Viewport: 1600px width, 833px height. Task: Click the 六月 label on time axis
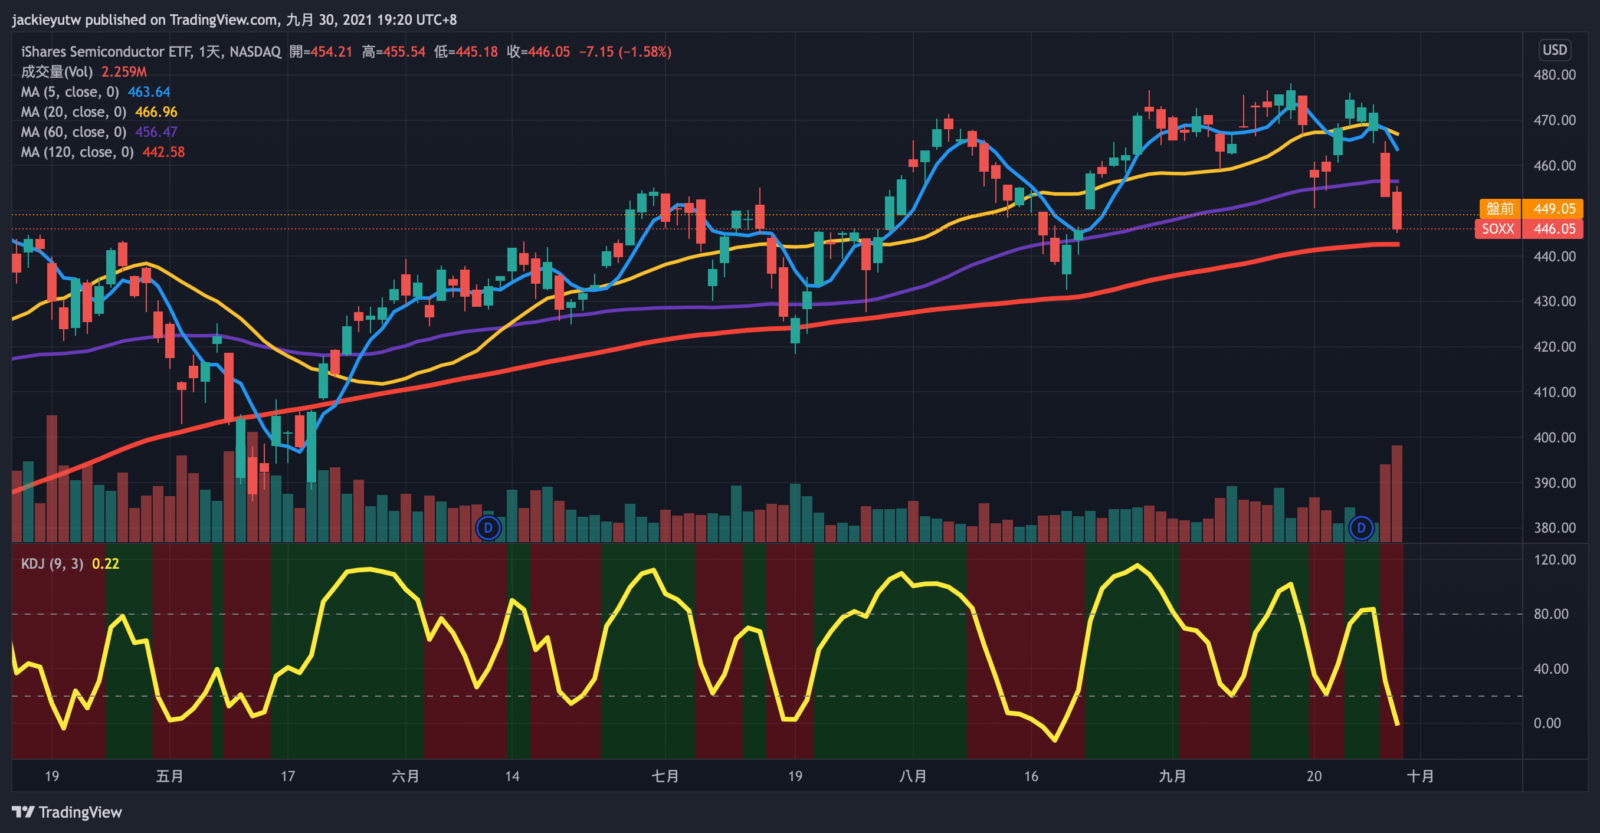click(x=405, y=776)
